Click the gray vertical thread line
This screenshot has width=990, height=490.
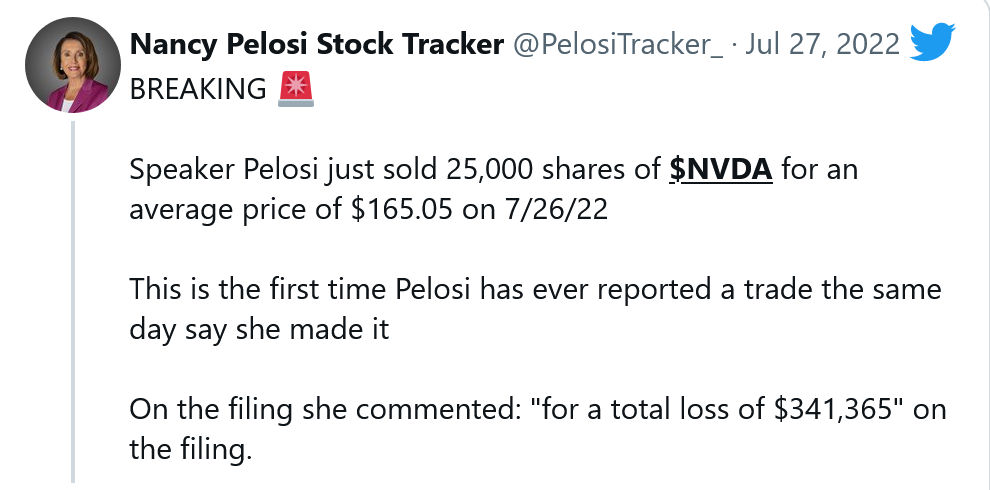coord(73,300)
